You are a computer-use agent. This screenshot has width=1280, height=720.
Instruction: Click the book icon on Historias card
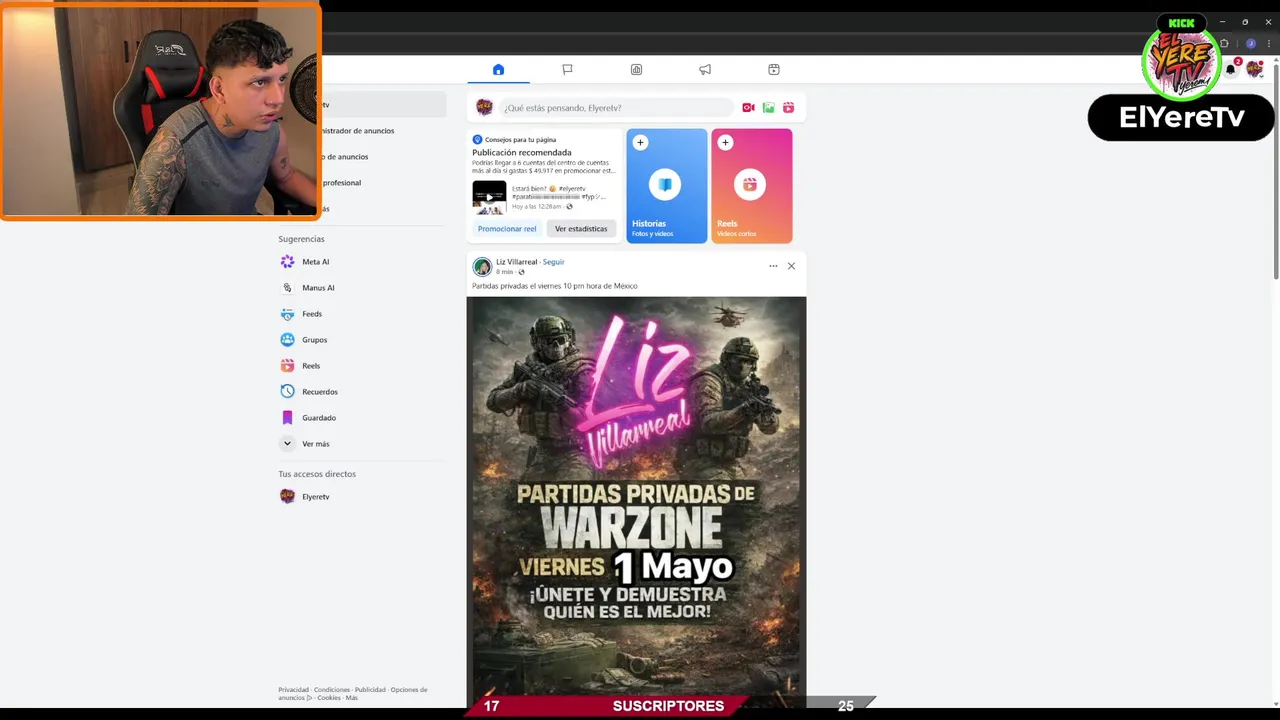point(665,184)
